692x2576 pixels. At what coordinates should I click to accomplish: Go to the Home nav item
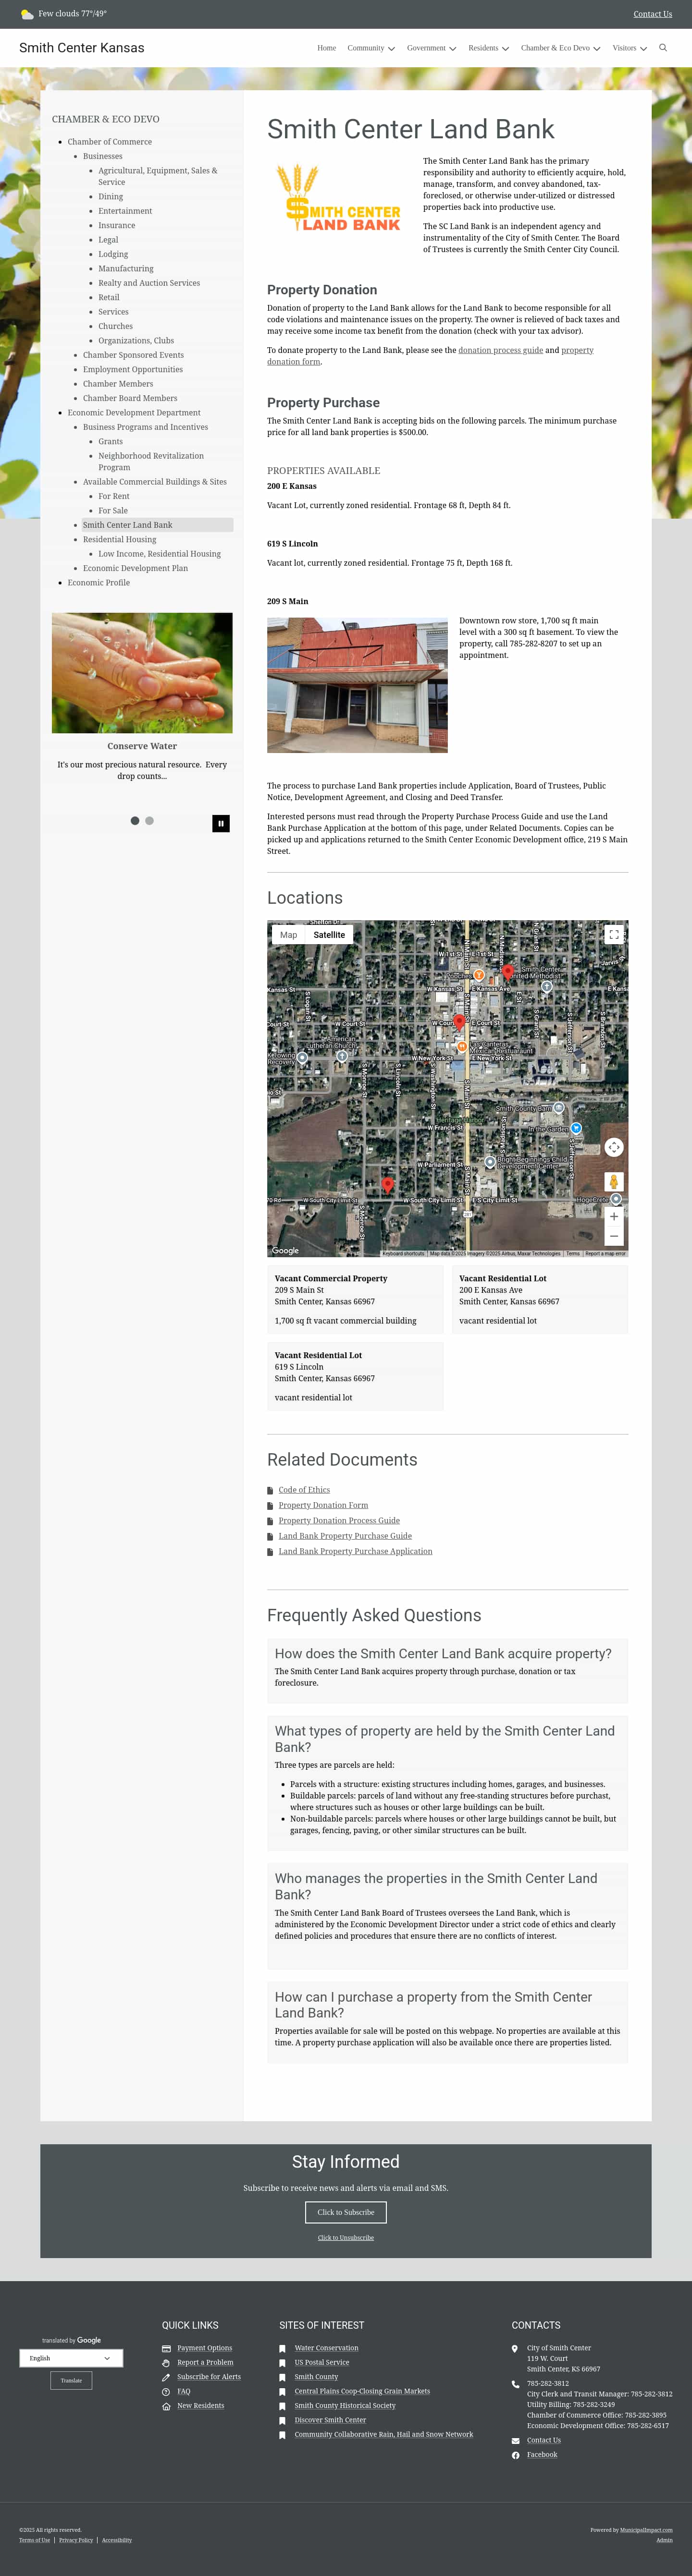click(x=326, y=48)
